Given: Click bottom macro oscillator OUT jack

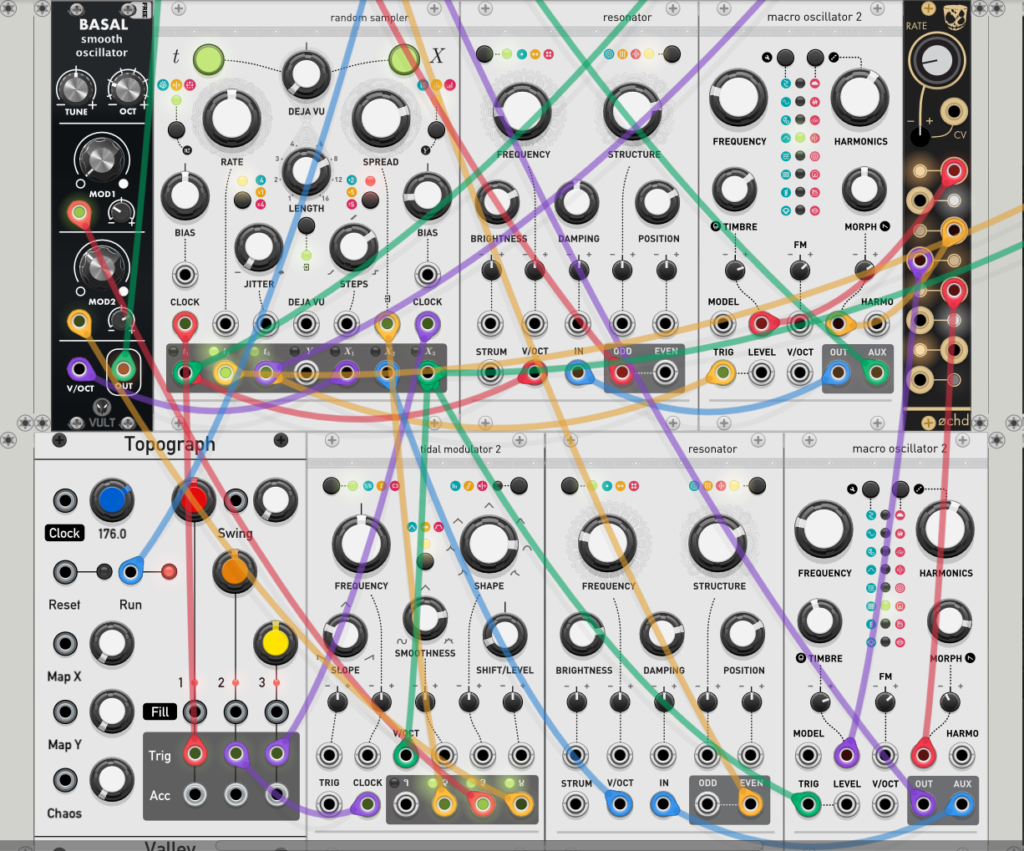Looking at the screenshot, I should pyautogui.click(x=923, y=804).
